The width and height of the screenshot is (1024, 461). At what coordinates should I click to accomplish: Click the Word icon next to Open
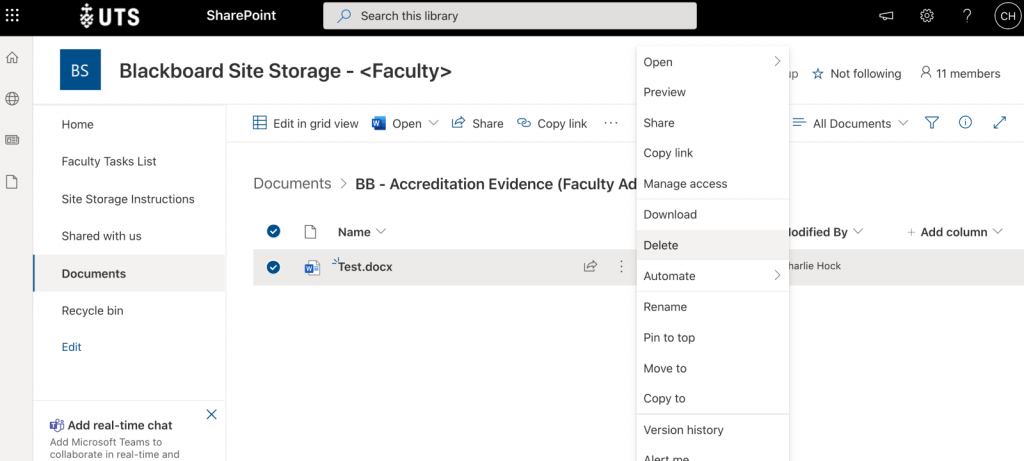pyautogui.click(x=379, y=123)
